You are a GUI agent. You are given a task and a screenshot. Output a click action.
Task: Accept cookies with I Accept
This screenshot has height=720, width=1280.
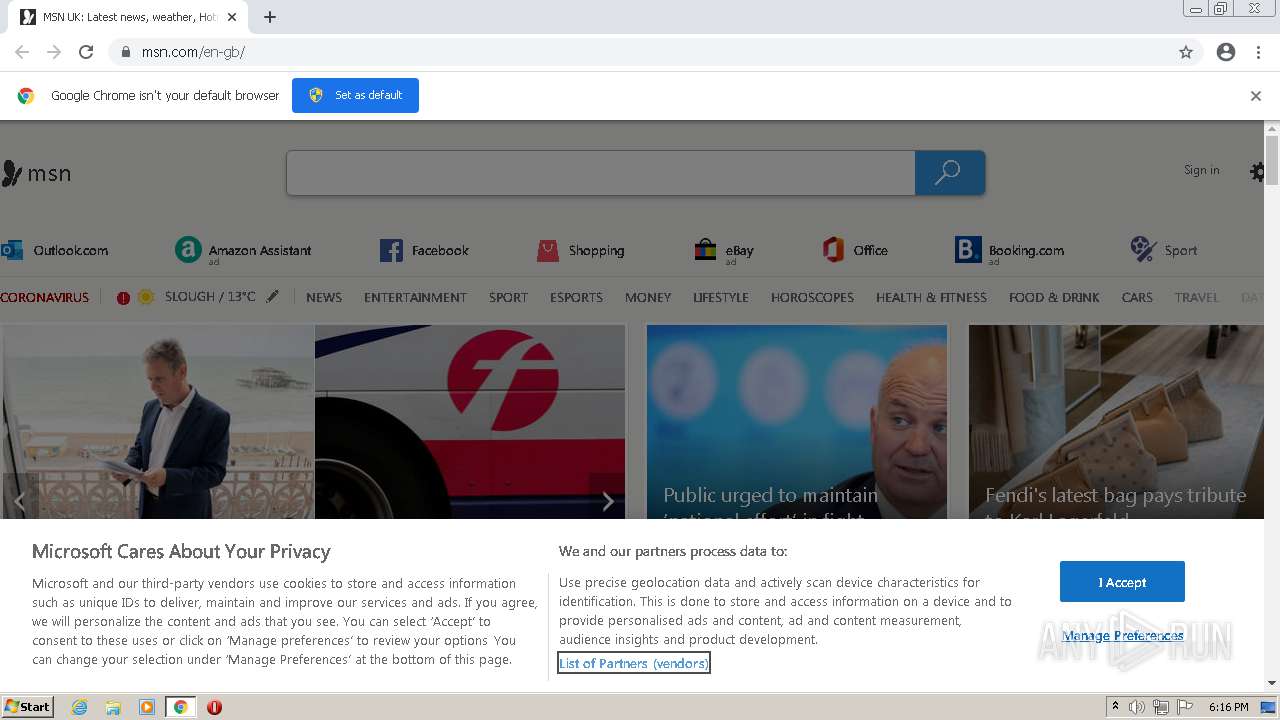pyautogui.click(x=1122, y=582)
